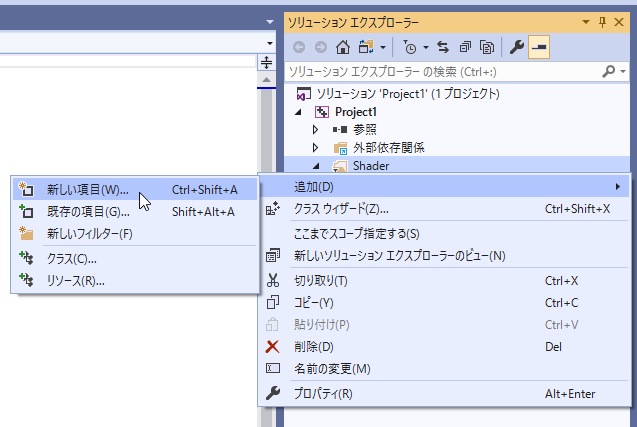
Task: Choose 名前の変更(M) from context menu
Action: click(x=444, y=368)
